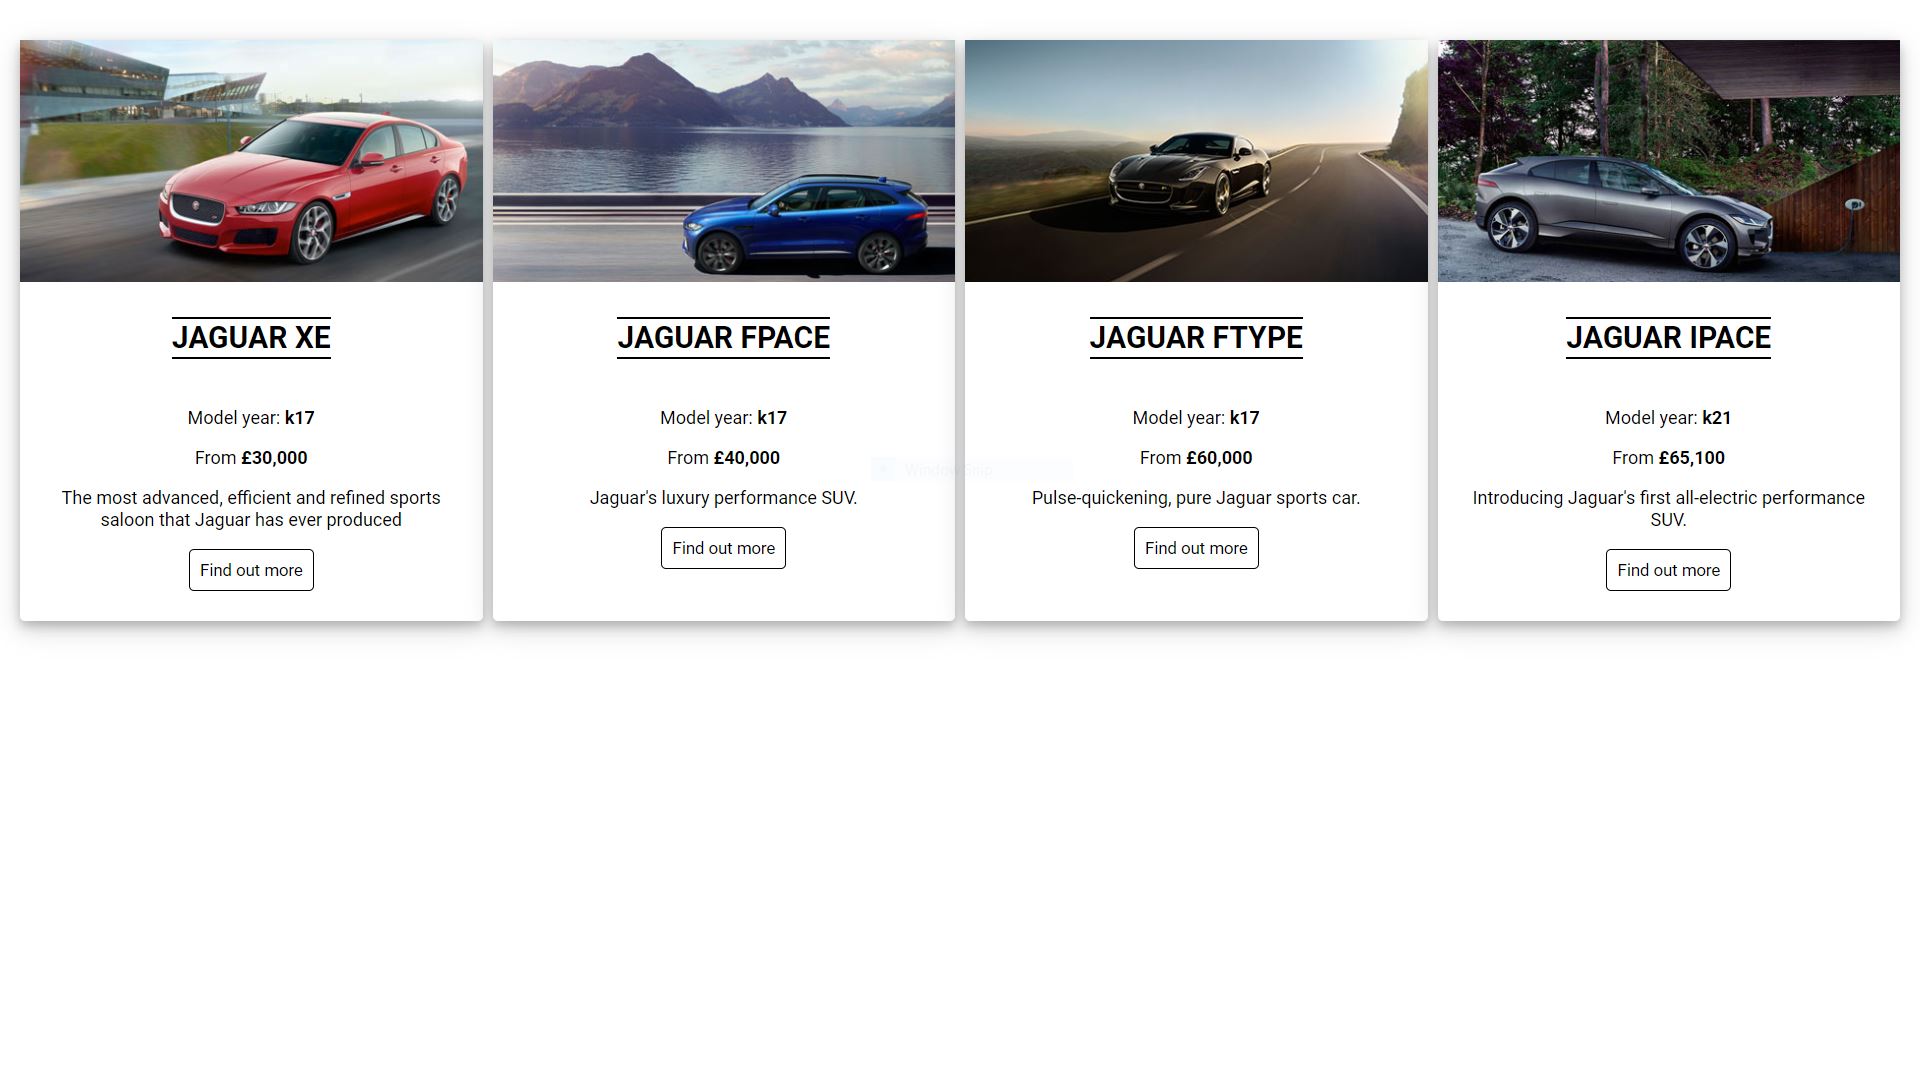Screen dimensions: 1920x1079
Task: Click Find out more under Jaguar XE
Action: (251, 570)
